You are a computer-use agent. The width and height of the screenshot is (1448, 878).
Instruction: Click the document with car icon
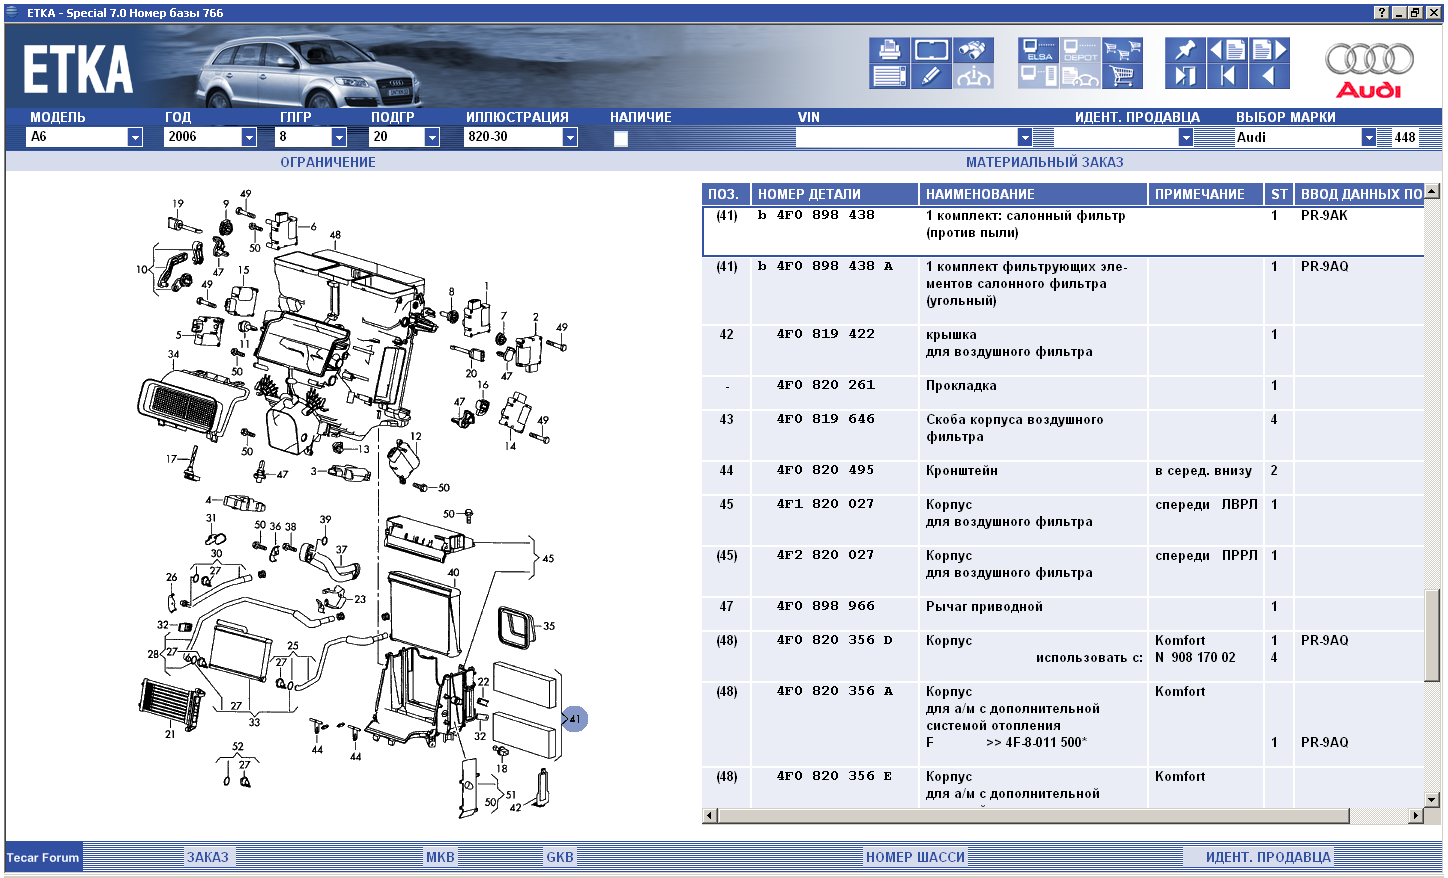click(1081, 76)
